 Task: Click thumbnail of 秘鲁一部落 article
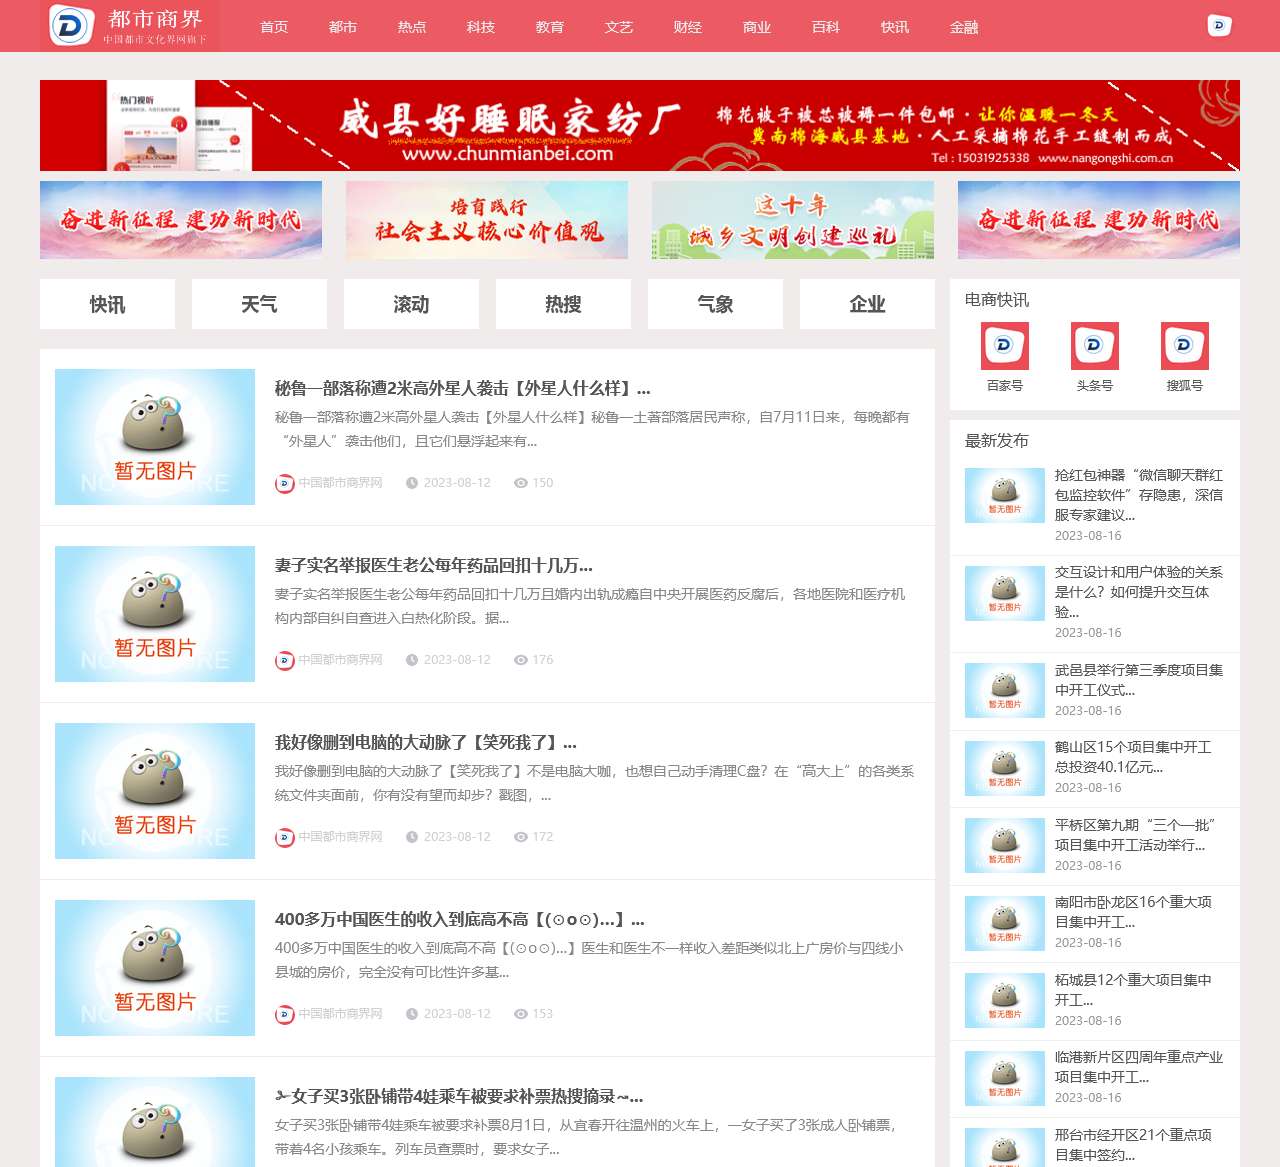click(x=155, y=437)
